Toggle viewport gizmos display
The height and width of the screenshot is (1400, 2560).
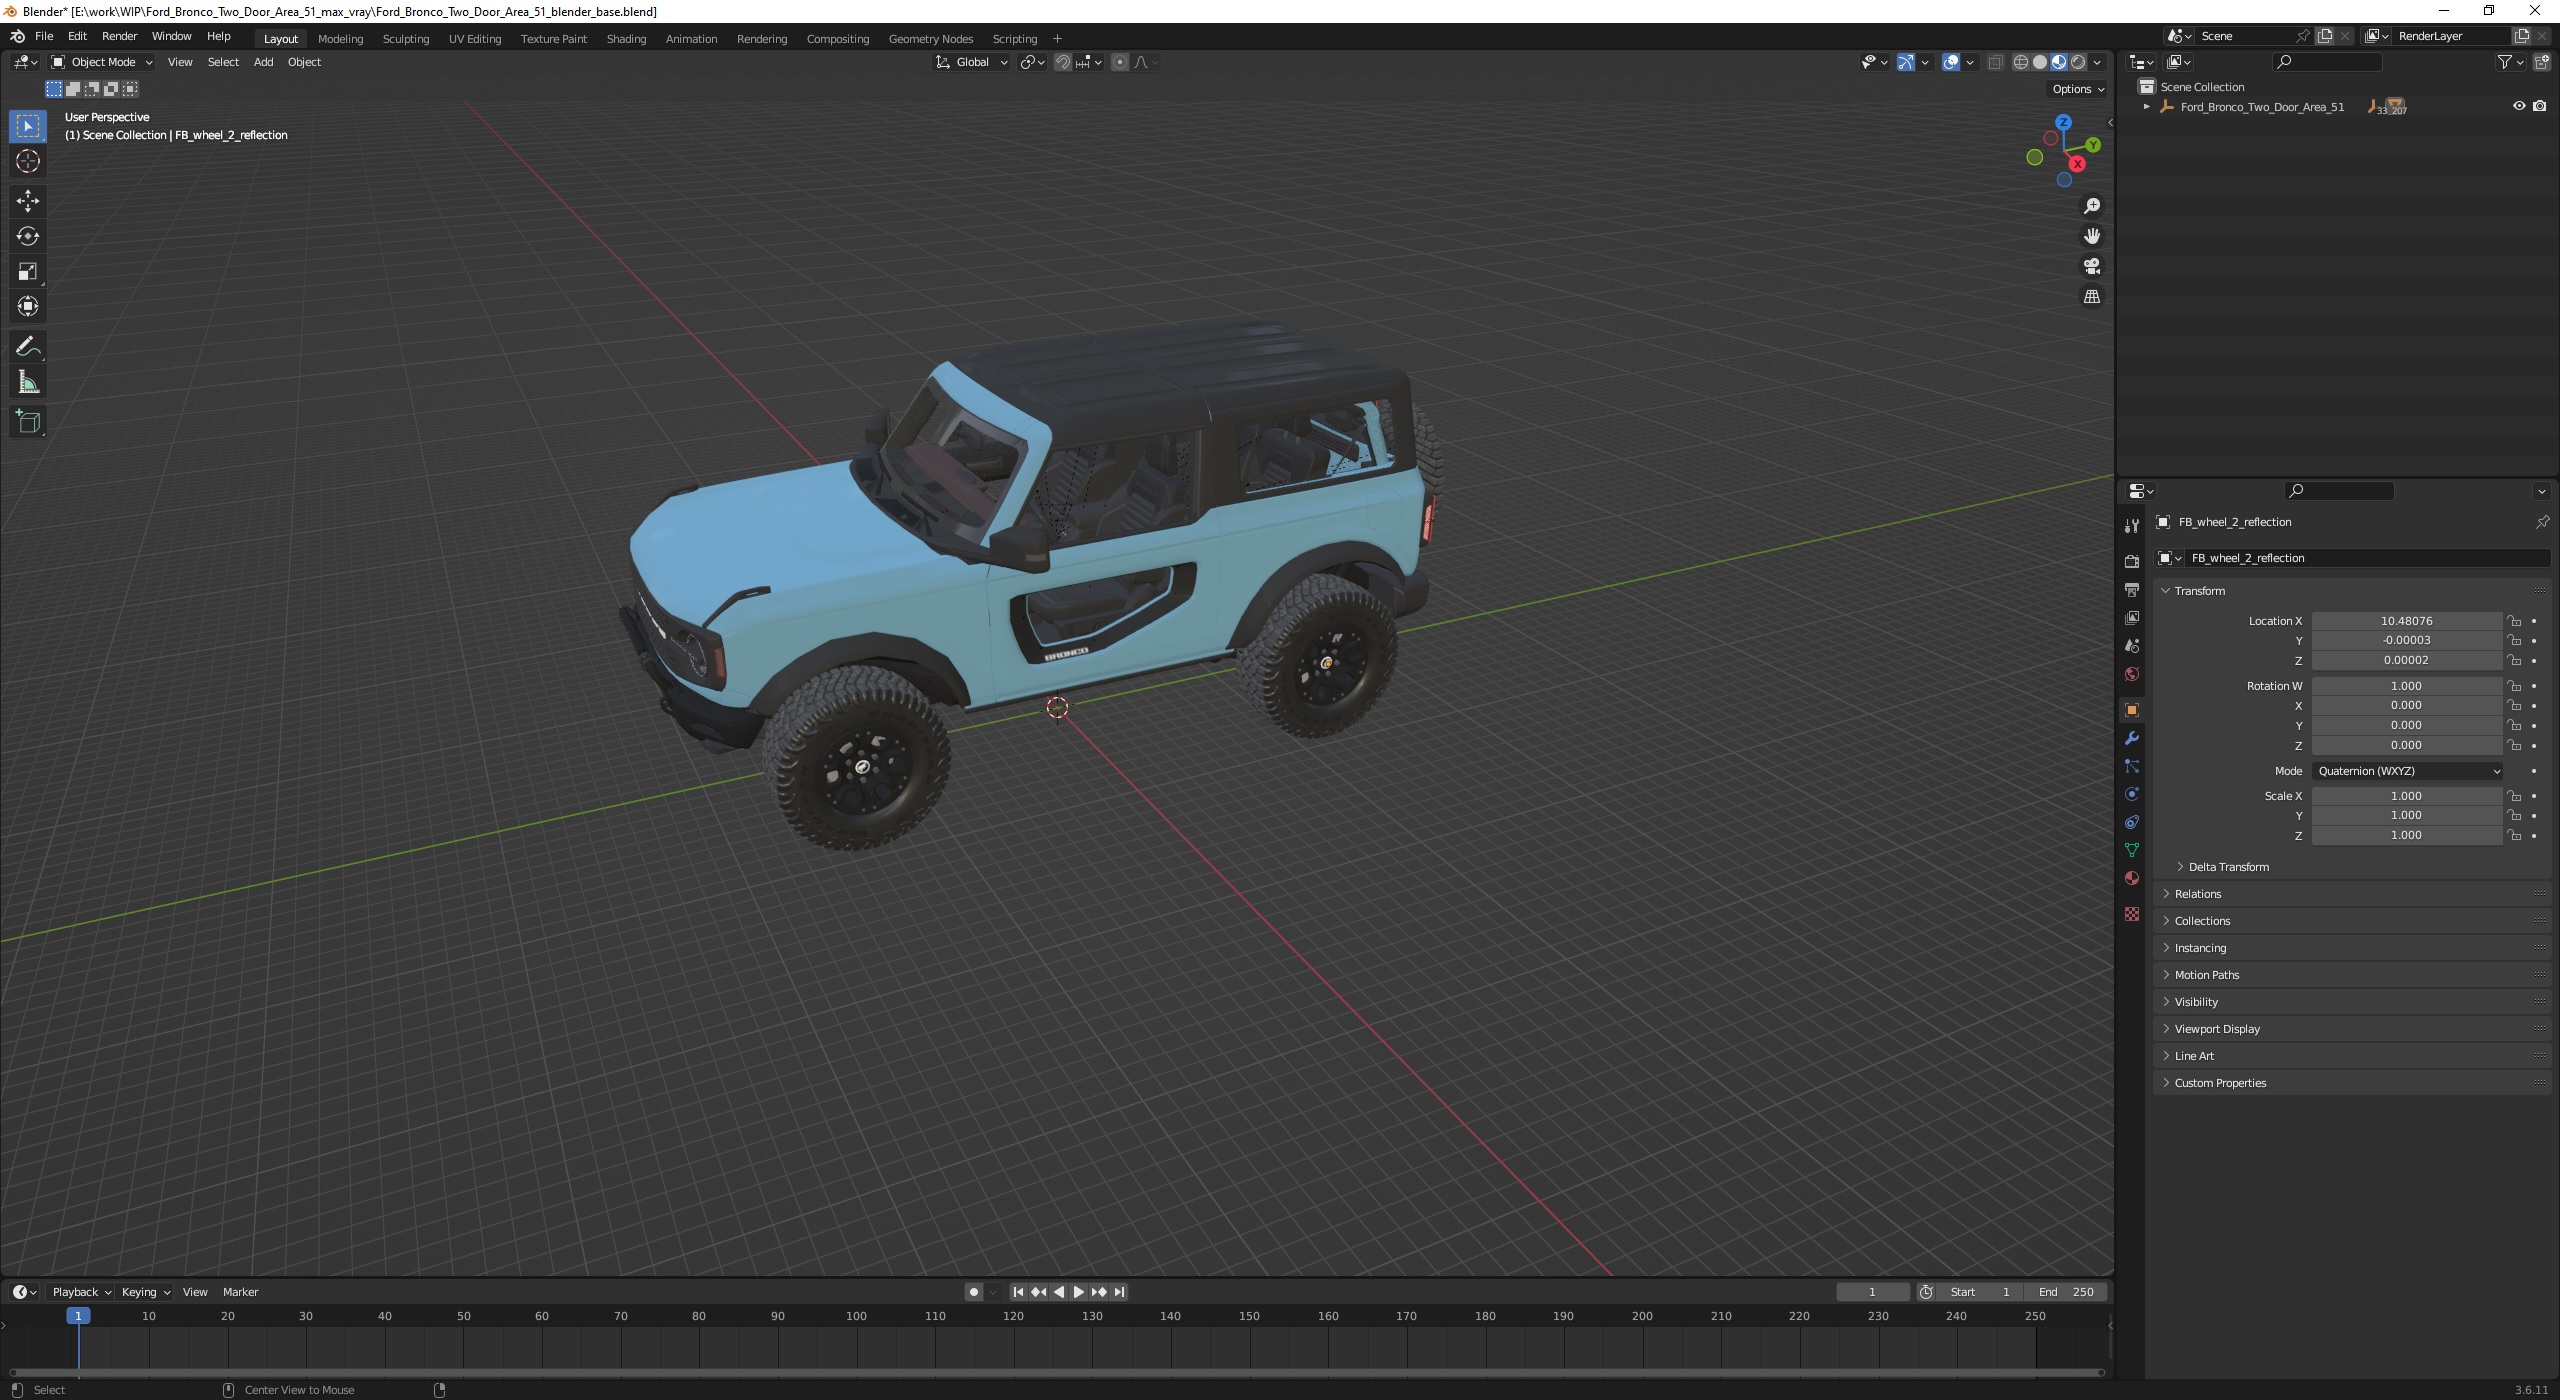coord(1906,62)
